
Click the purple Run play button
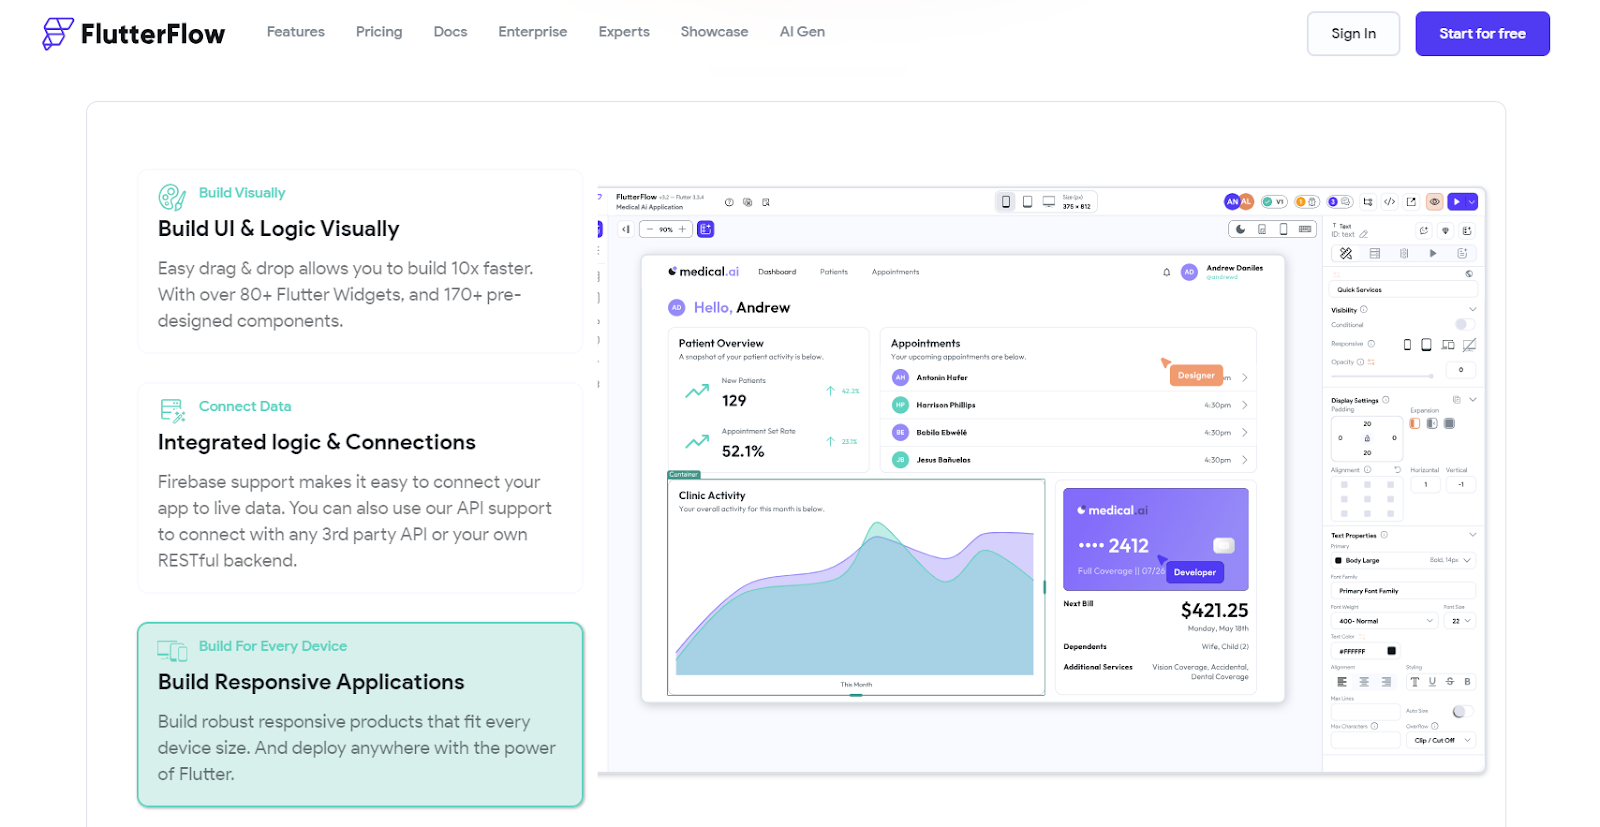(x=1457, y=202)
